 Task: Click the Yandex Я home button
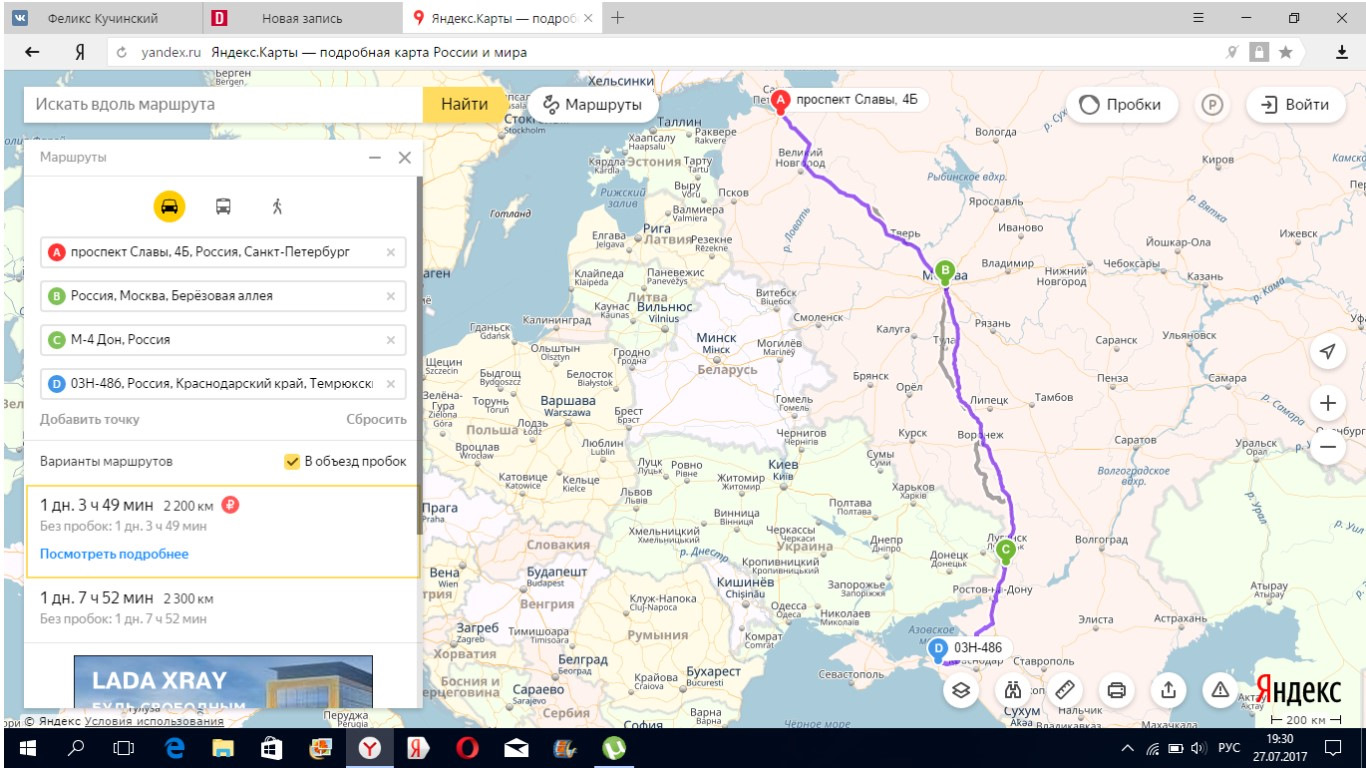click(79, 52)
